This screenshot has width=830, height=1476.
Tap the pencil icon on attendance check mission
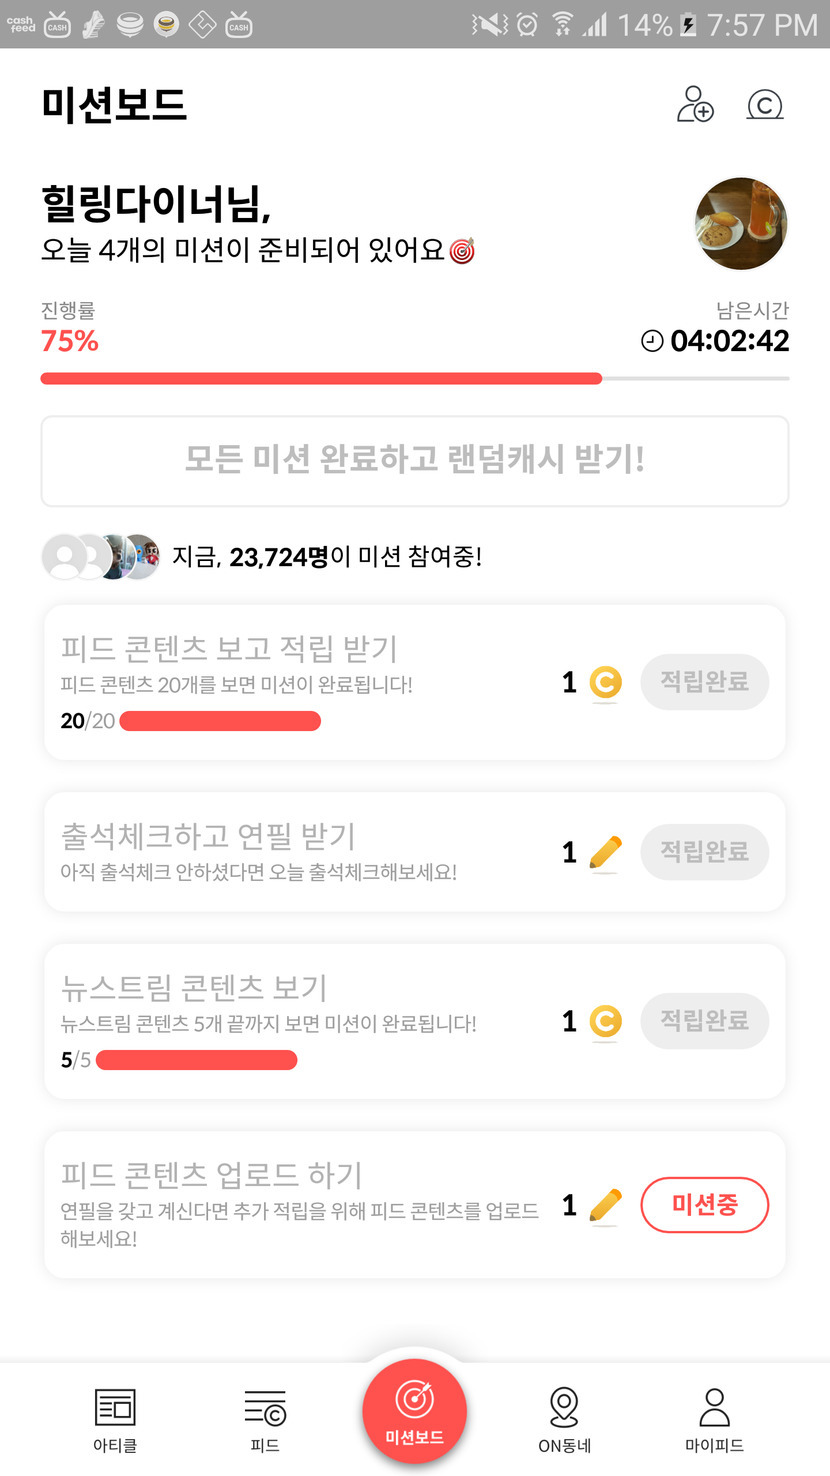pyautogui.click(x=605, y=853)
